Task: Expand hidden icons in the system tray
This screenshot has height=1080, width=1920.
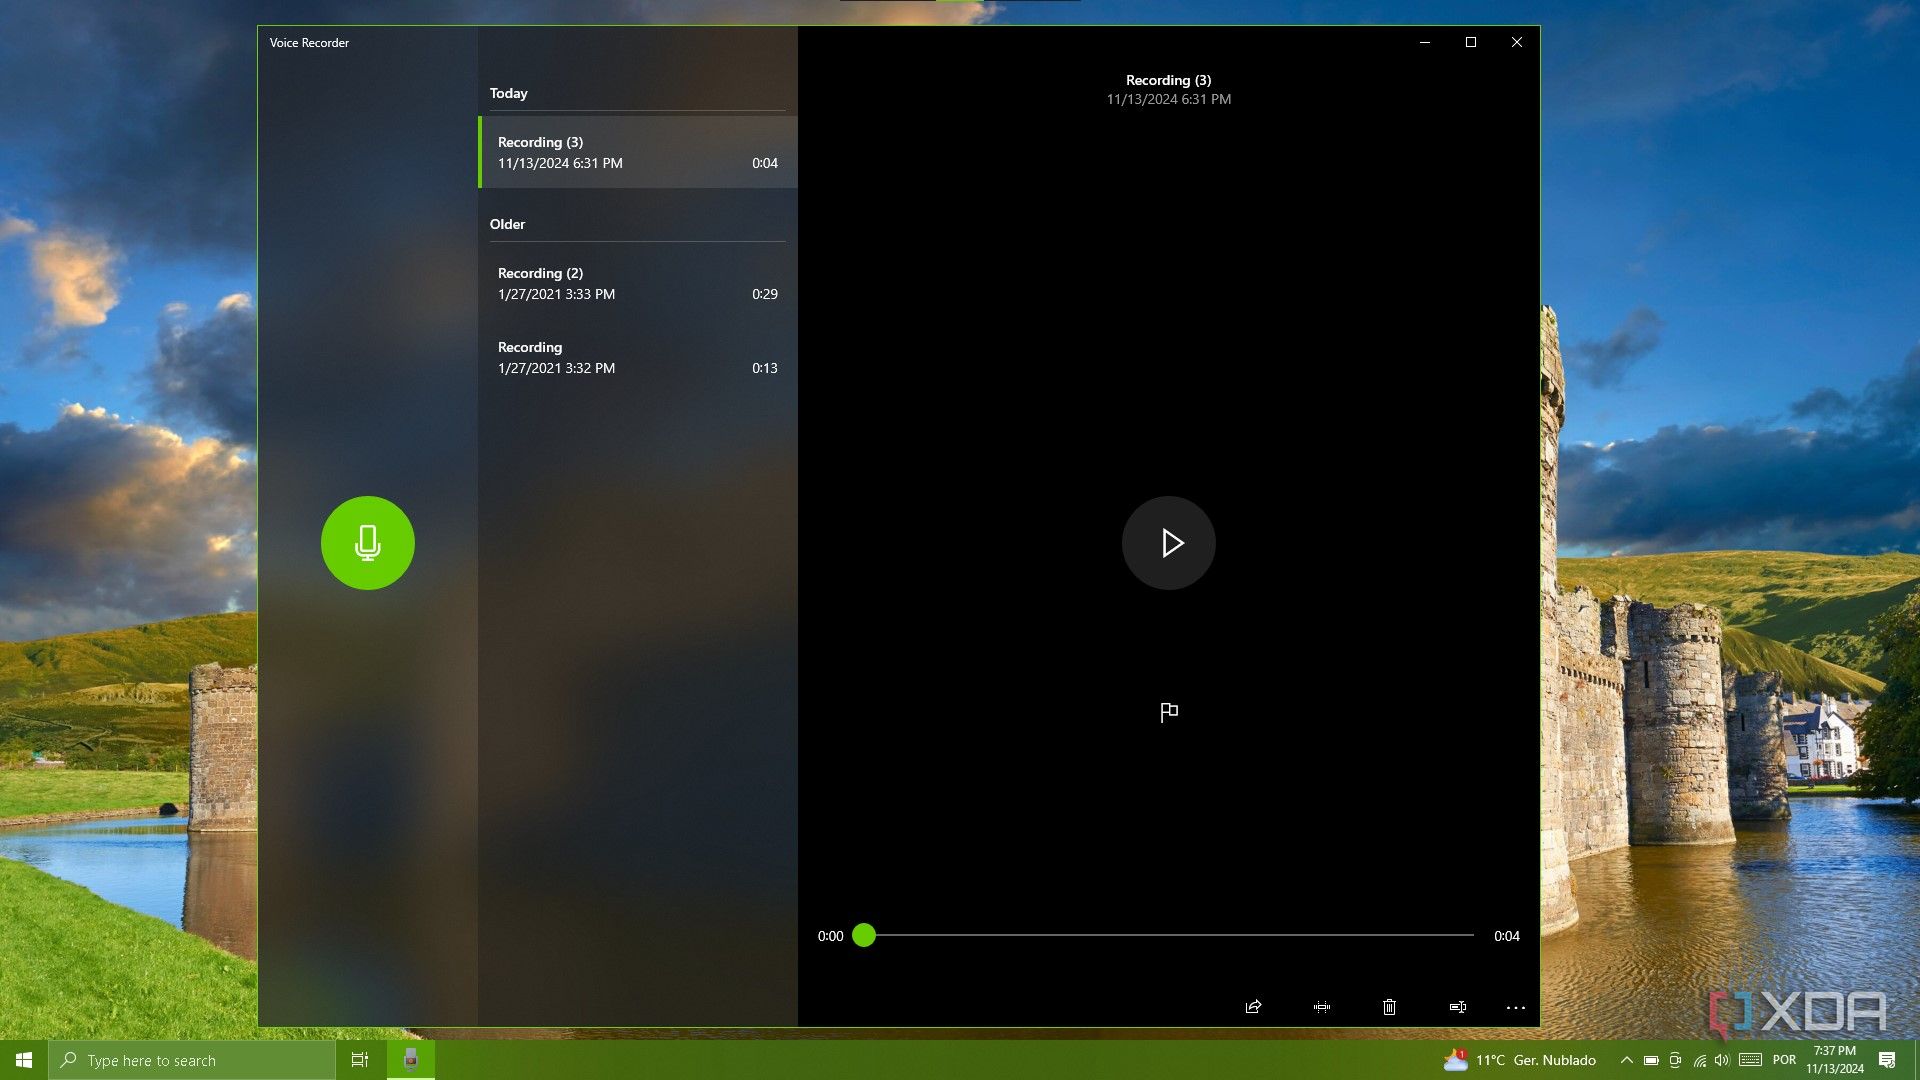Action: pos(1626,1060)
